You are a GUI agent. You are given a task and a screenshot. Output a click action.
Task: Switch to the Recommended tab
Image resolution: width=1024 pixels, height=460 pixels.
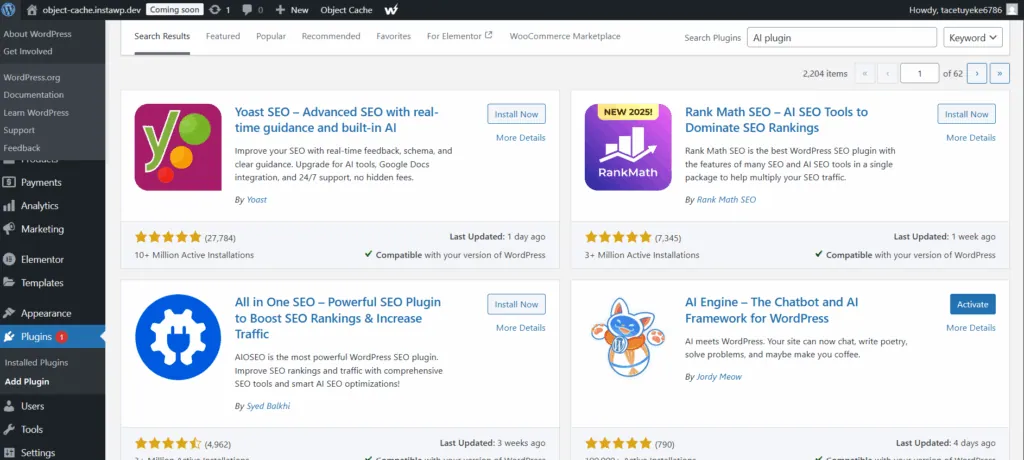pyautogui.click(x=331, y=37)
